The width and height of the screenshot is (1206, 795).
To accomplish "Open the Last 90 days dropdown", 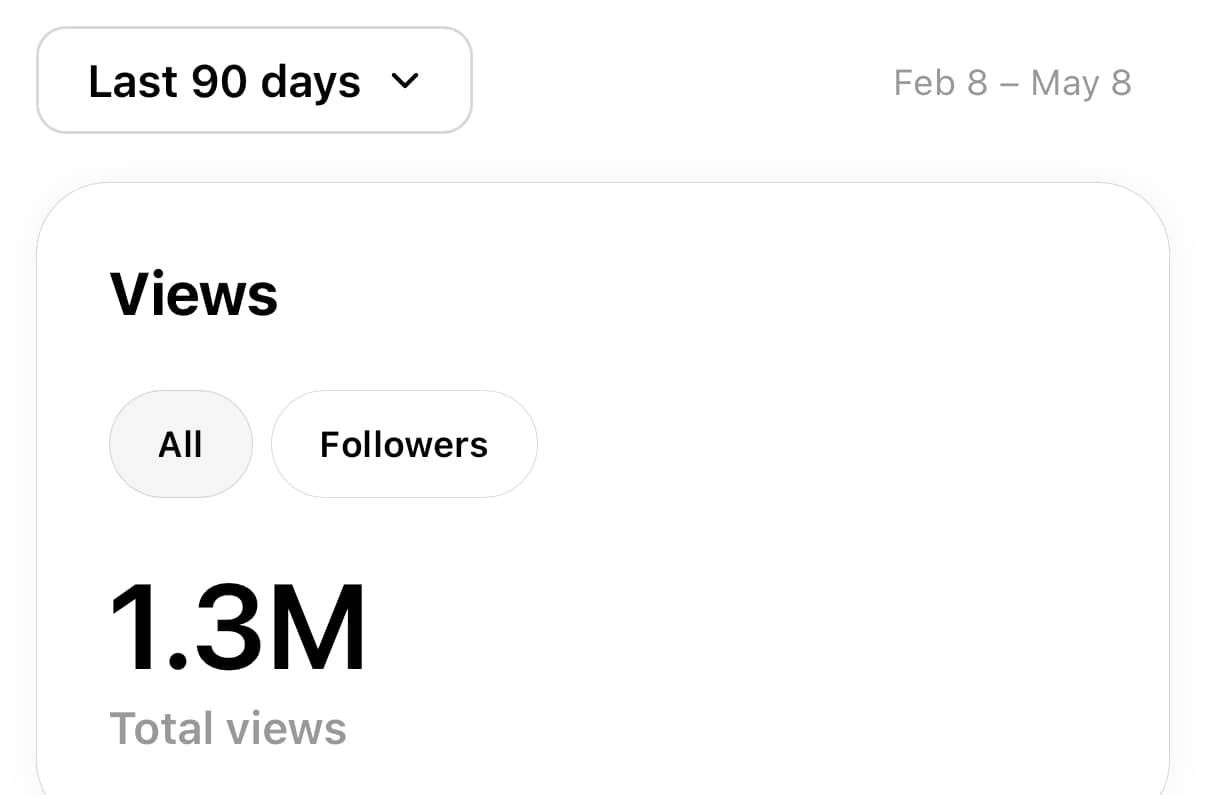I will point(254,80).
